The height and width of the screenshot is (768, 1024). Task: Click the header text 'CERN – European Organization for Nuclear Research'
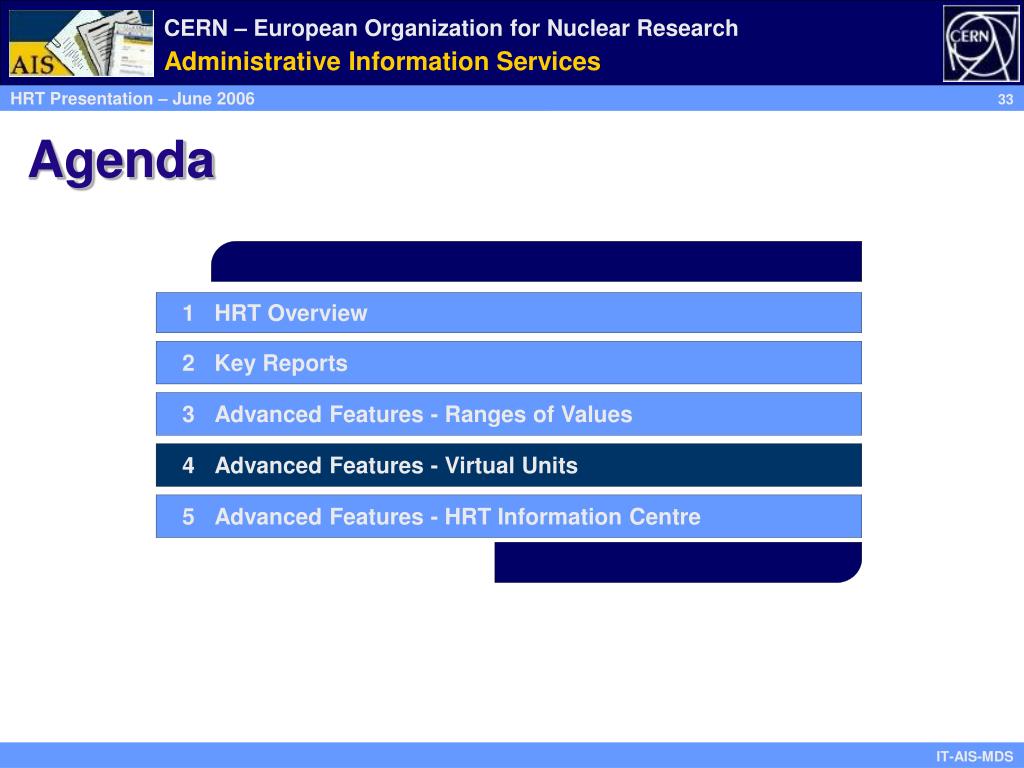[451, 28]
